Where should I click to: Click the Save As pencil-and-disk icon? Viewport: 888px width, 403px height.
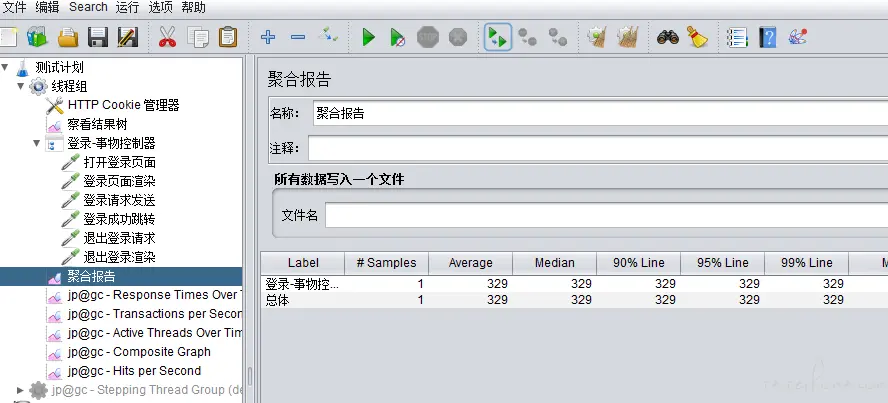click(x=127, y=37)
